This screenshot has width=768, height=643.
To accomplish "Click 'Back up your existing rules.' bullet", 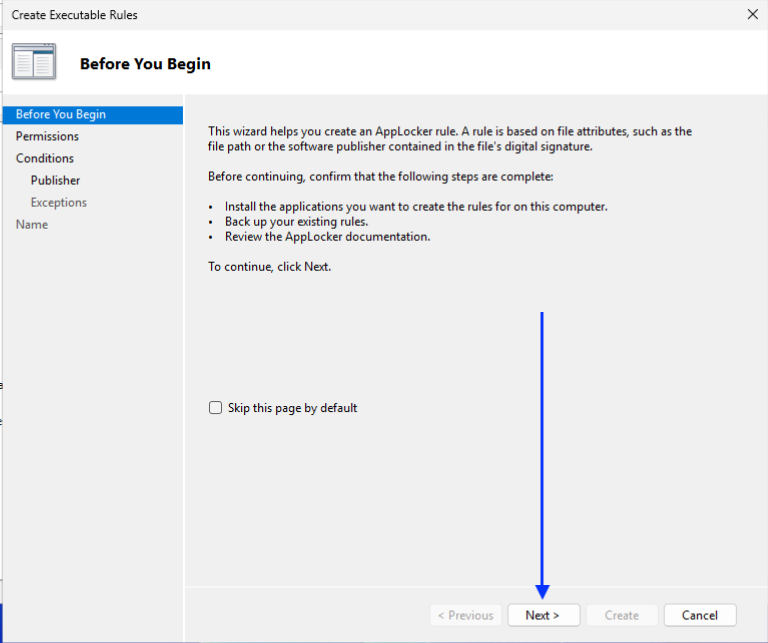I will point(296,222).
